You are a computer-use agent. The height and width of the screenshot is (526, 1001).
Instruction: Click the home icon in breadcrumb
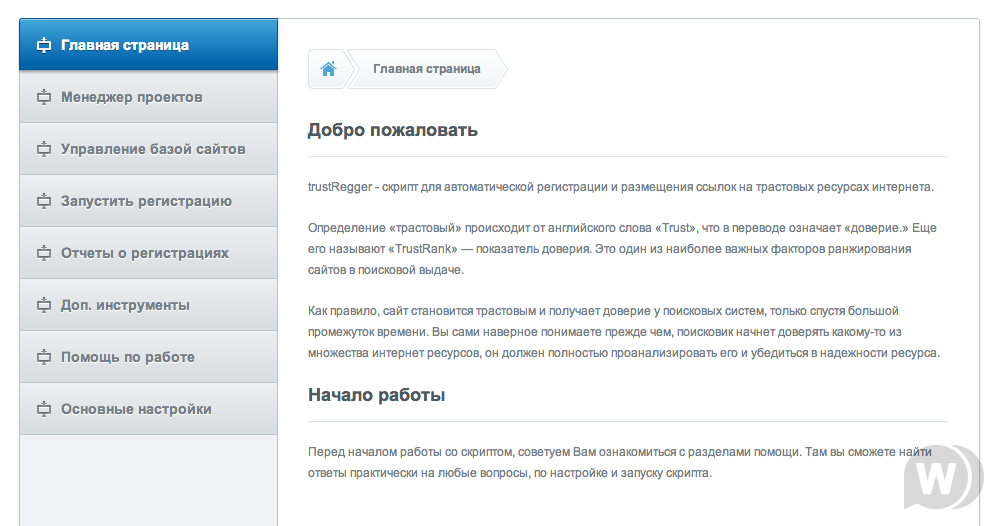328,69
